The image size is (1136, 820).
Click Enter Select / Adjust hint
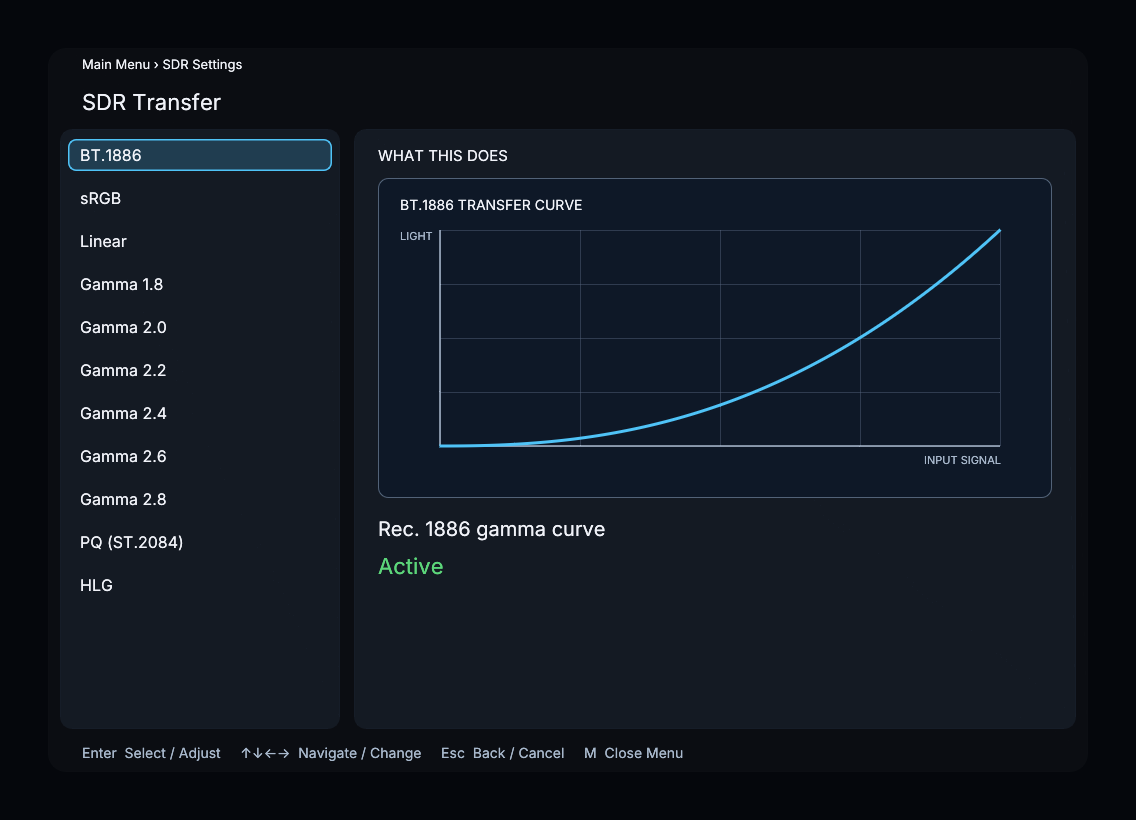[151, 753]
